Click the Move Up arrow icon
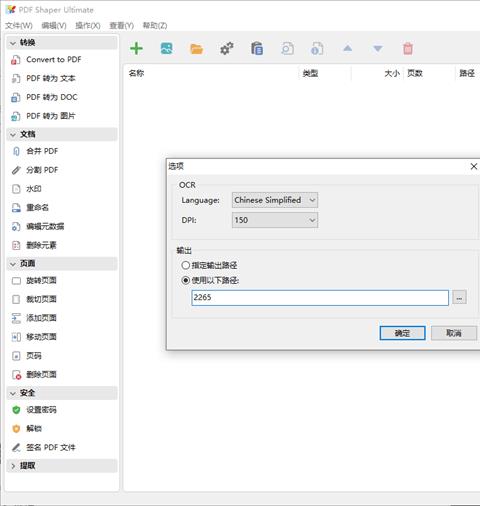The image size is (480, 506). (347, 49)
